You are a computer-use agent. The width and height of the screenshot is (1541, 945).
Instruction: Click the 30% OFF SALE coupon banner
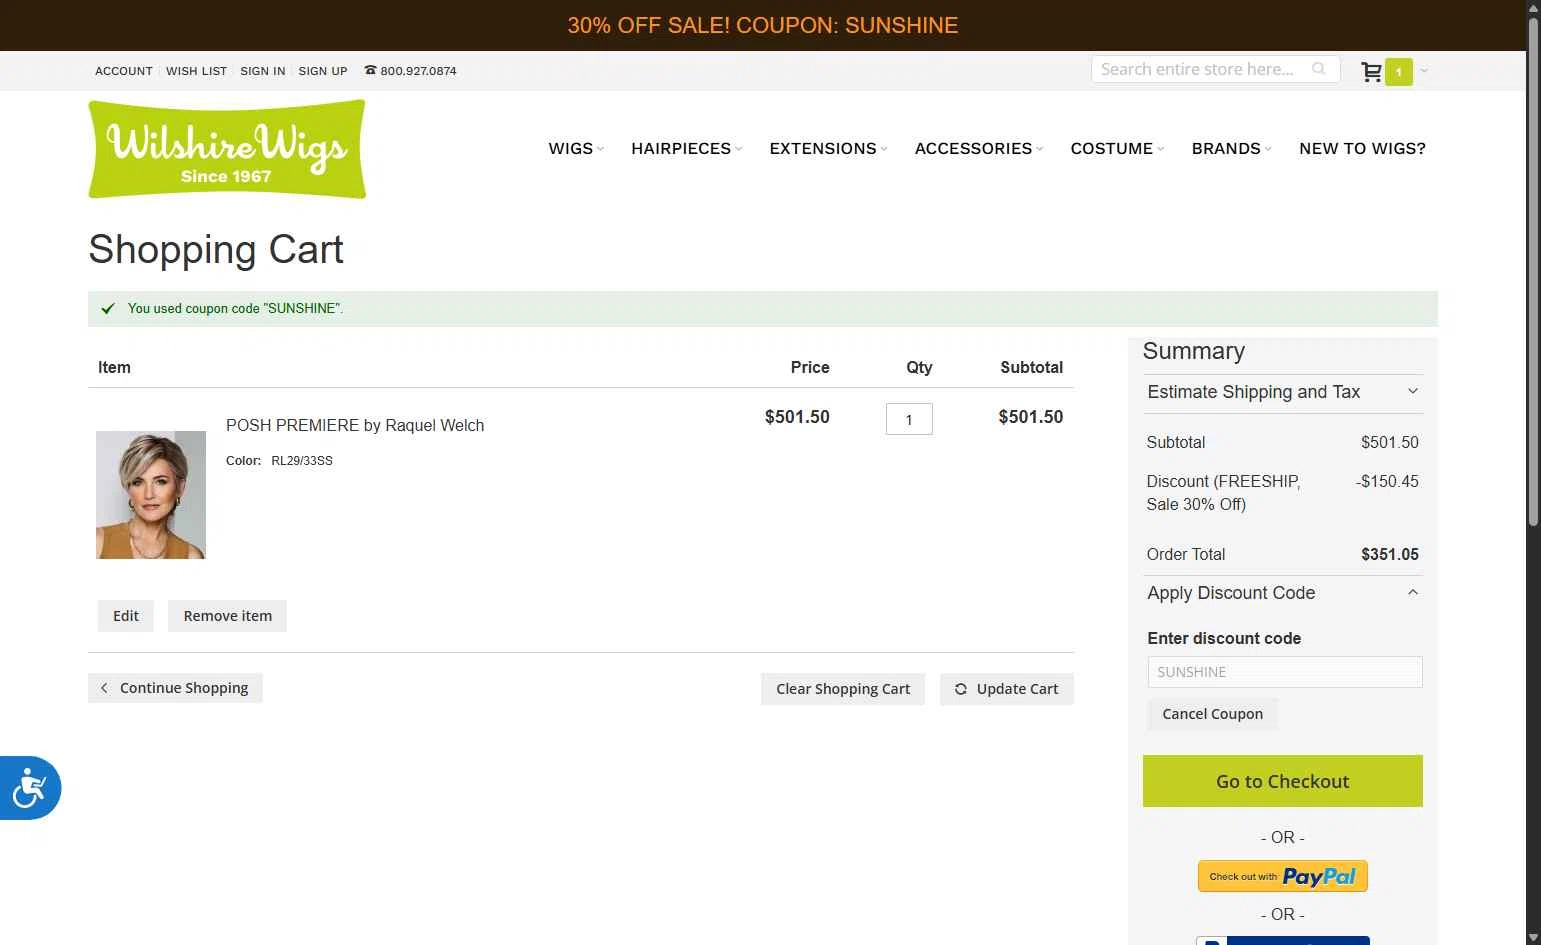(763, 25)
